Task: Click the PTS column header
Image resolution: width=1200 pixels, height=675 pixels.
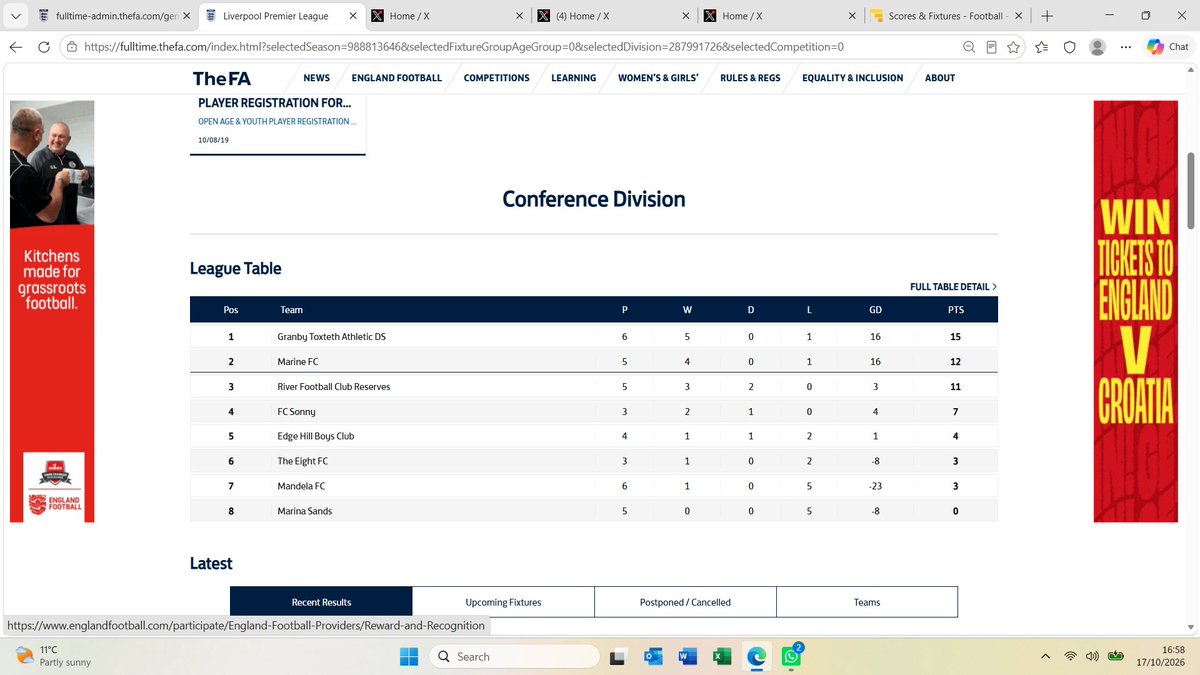Action: coord(956,310)
